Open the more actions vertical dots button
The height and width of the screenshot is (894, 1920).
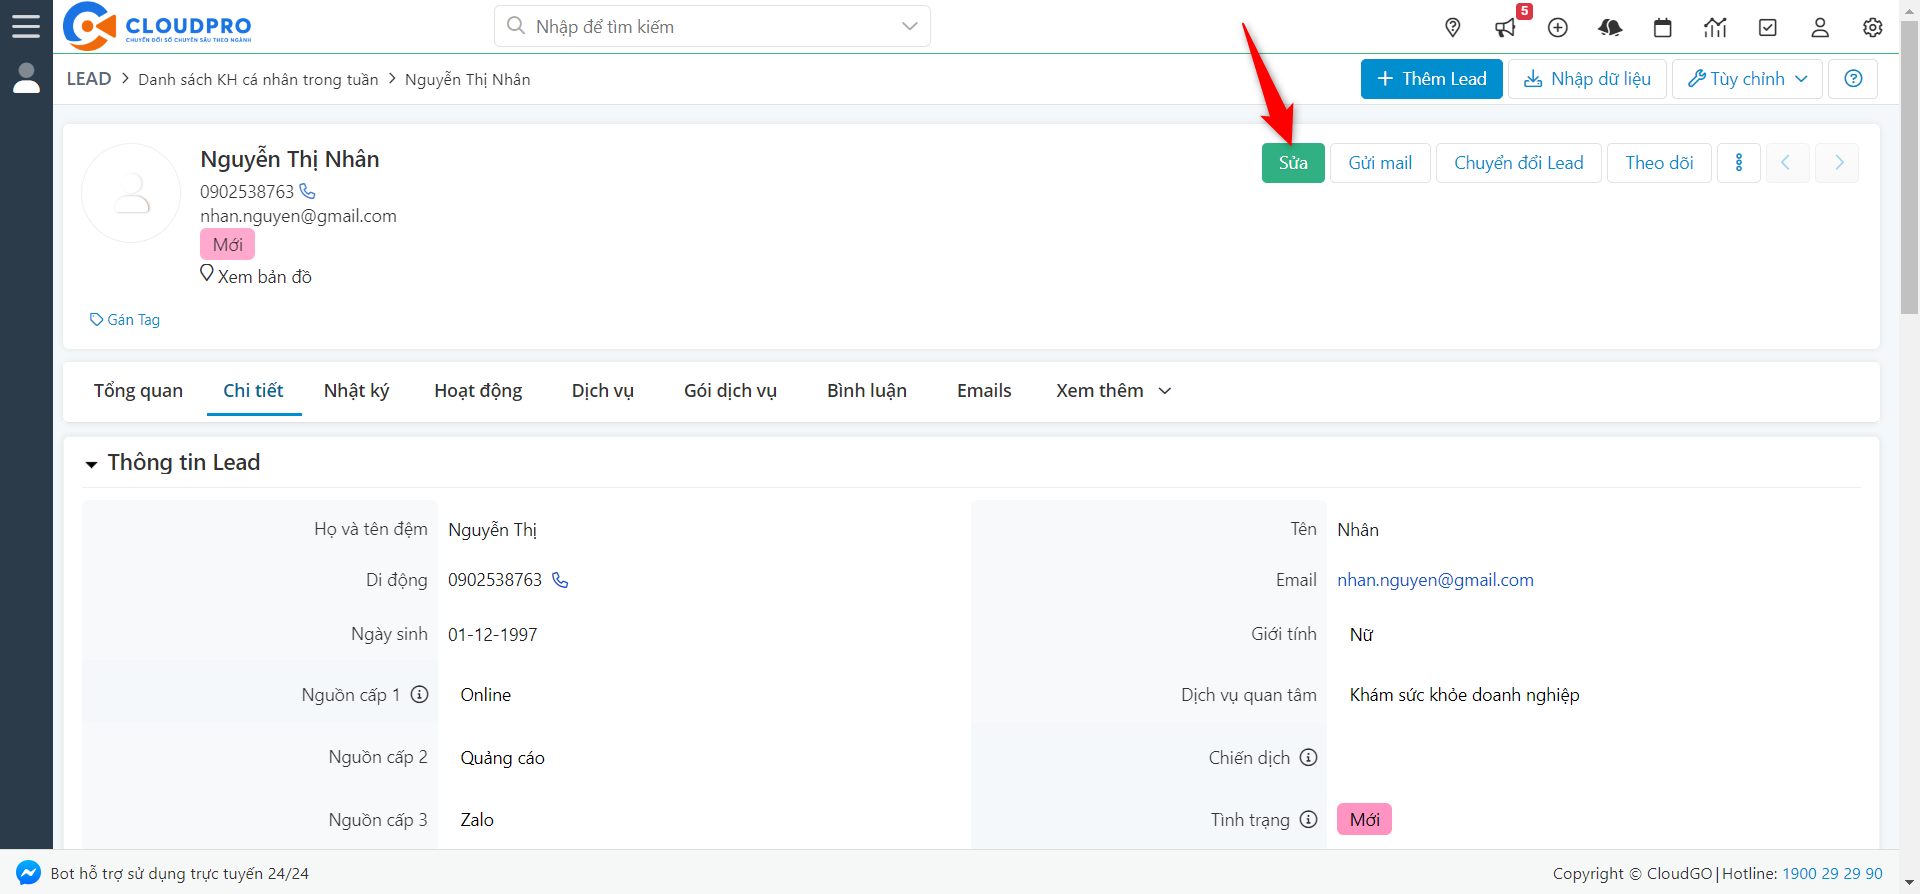1739,163
